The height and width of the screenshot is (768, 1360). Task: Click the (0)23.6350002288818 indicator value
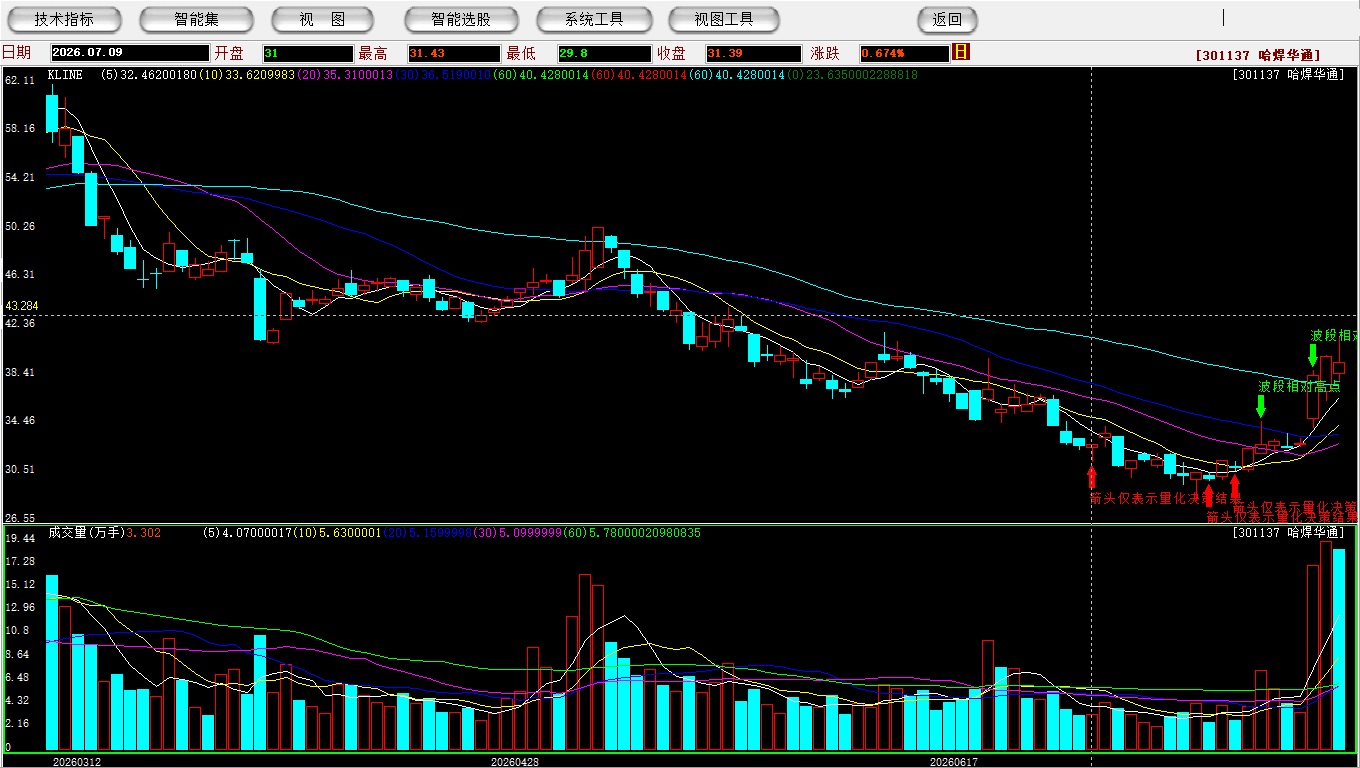click(x=852, y=75)
